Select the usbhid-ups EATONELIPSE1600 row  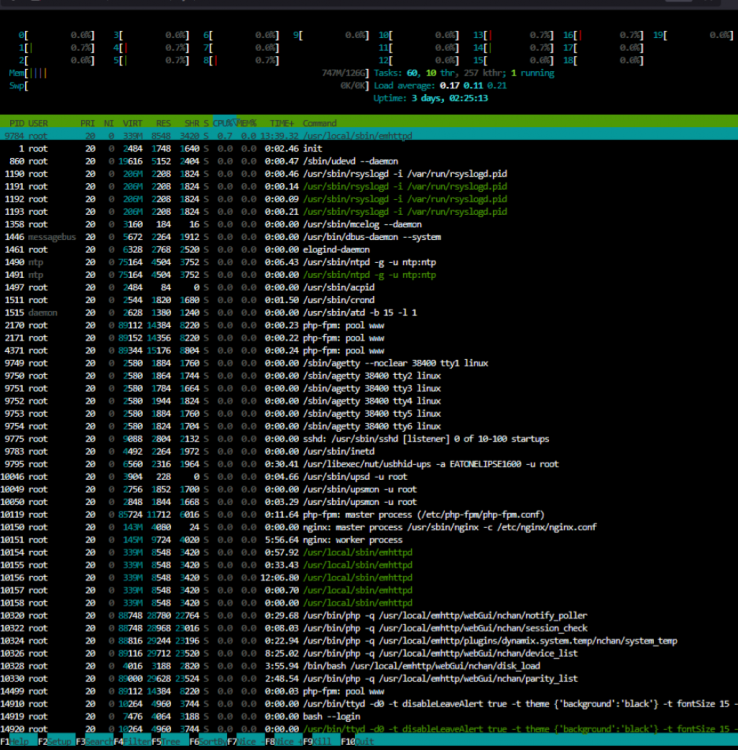tap(369, 464)
